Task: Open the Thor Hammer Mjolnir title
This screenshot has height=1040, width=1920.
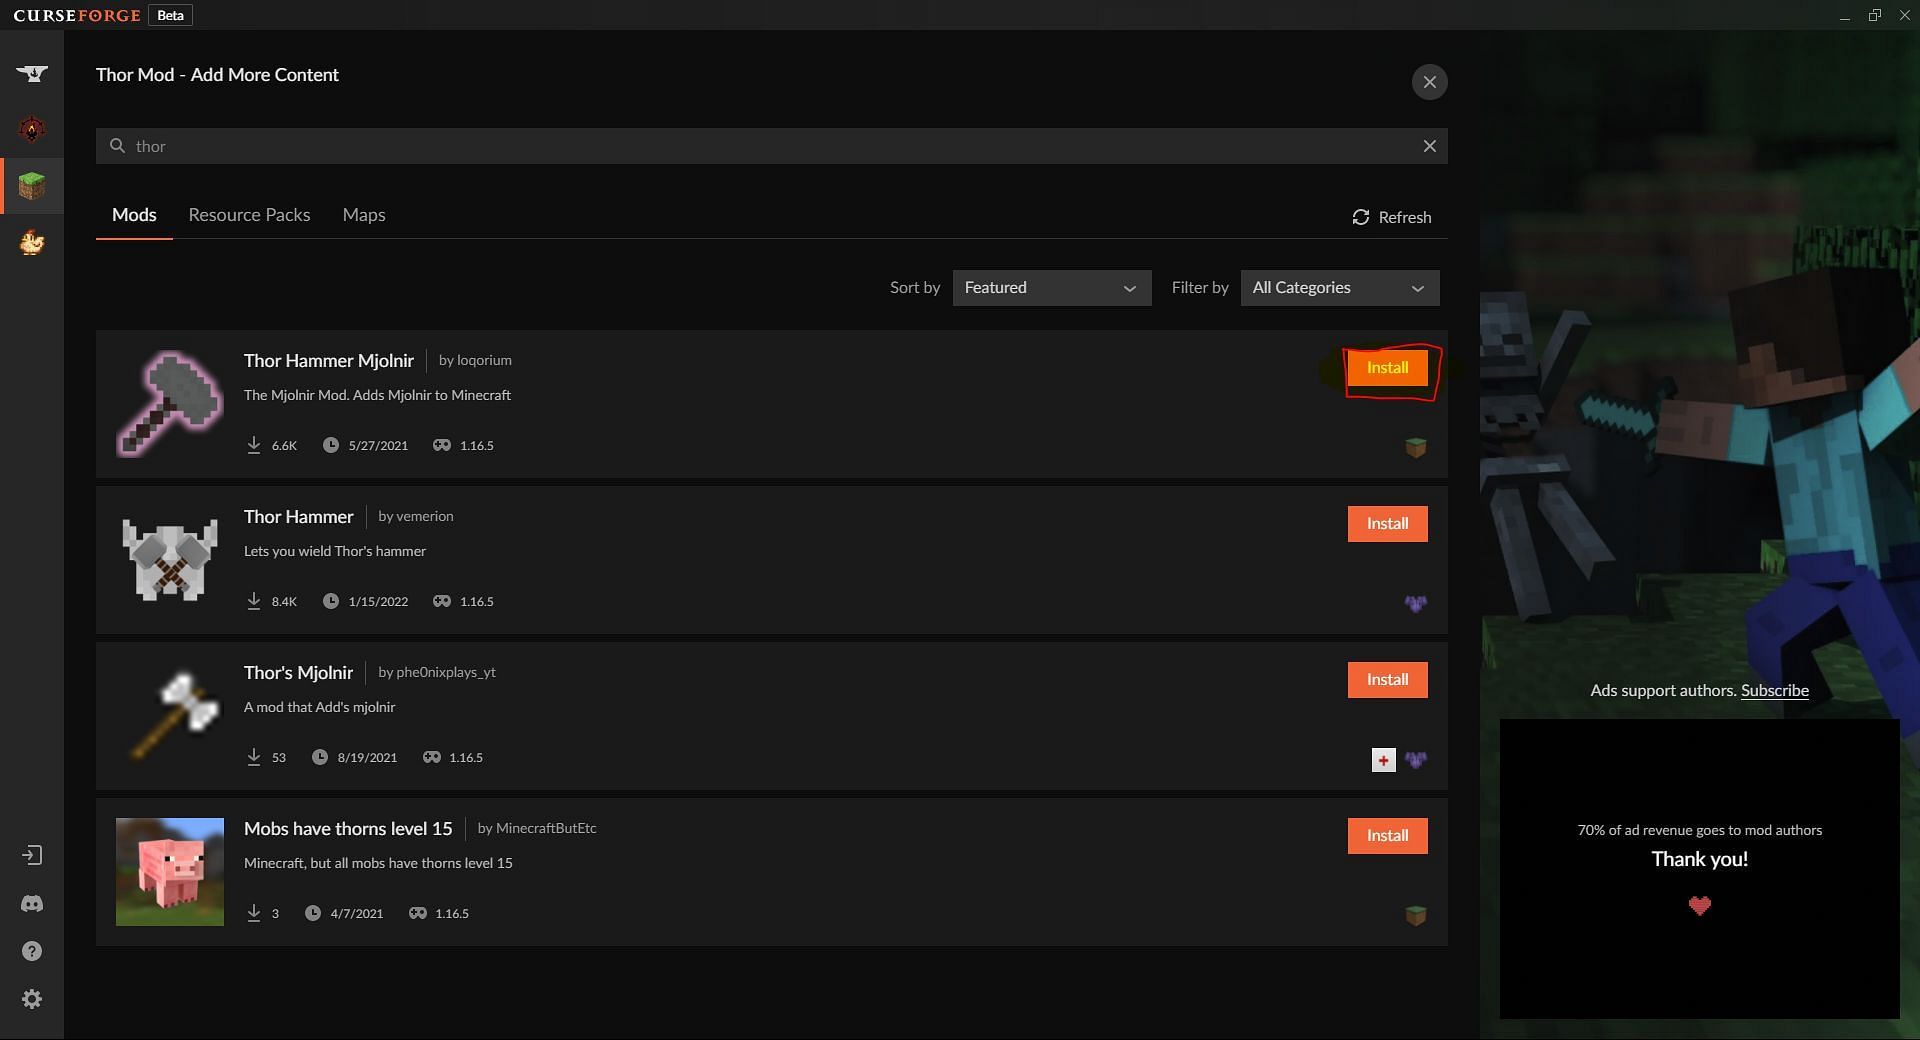Action: pos(329,361)
